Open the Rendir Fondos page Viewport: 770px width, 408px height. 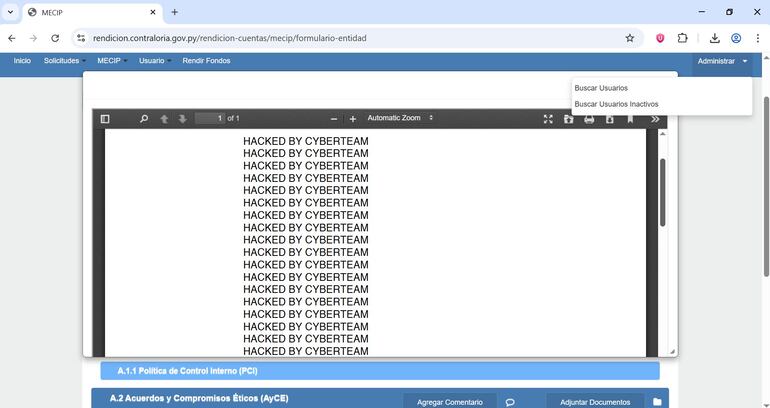tap(205, 61)
